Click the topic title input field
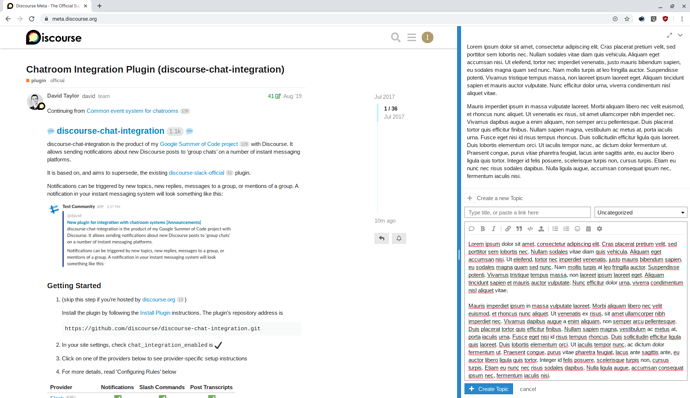Viewport: 690px width, 398px height. (x=527, y=212)
